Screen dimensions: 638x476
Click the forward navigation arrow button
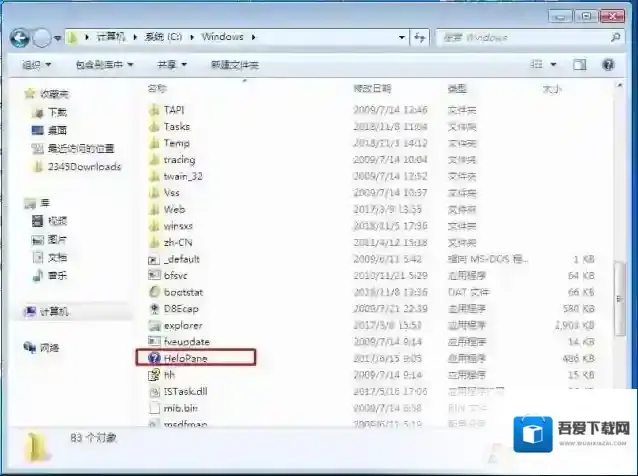coord(41,38)
